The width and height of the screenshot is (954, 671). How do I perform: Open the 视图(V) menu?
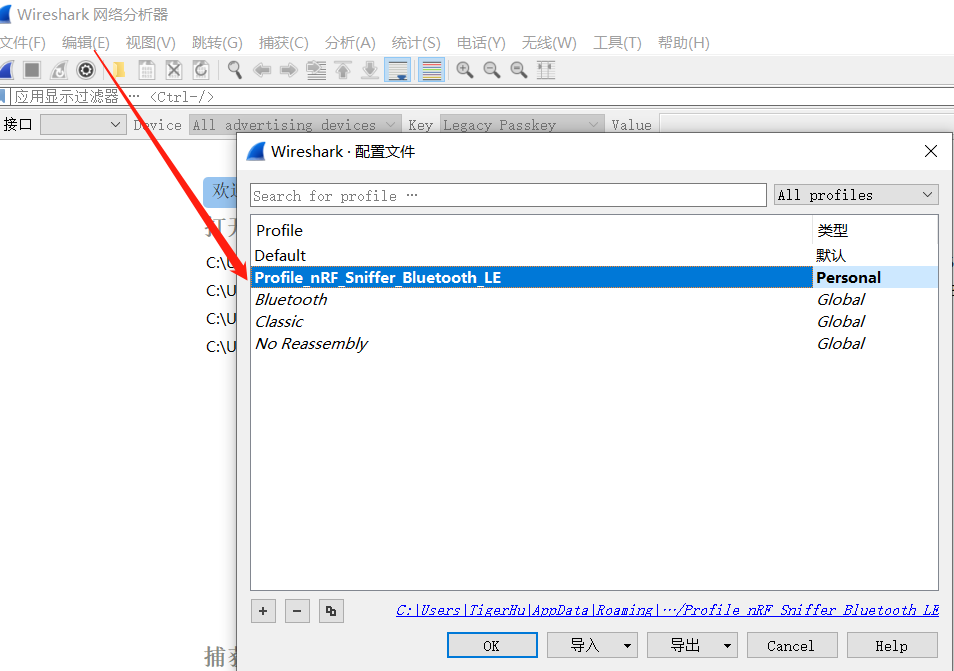[x=150, y=43]
